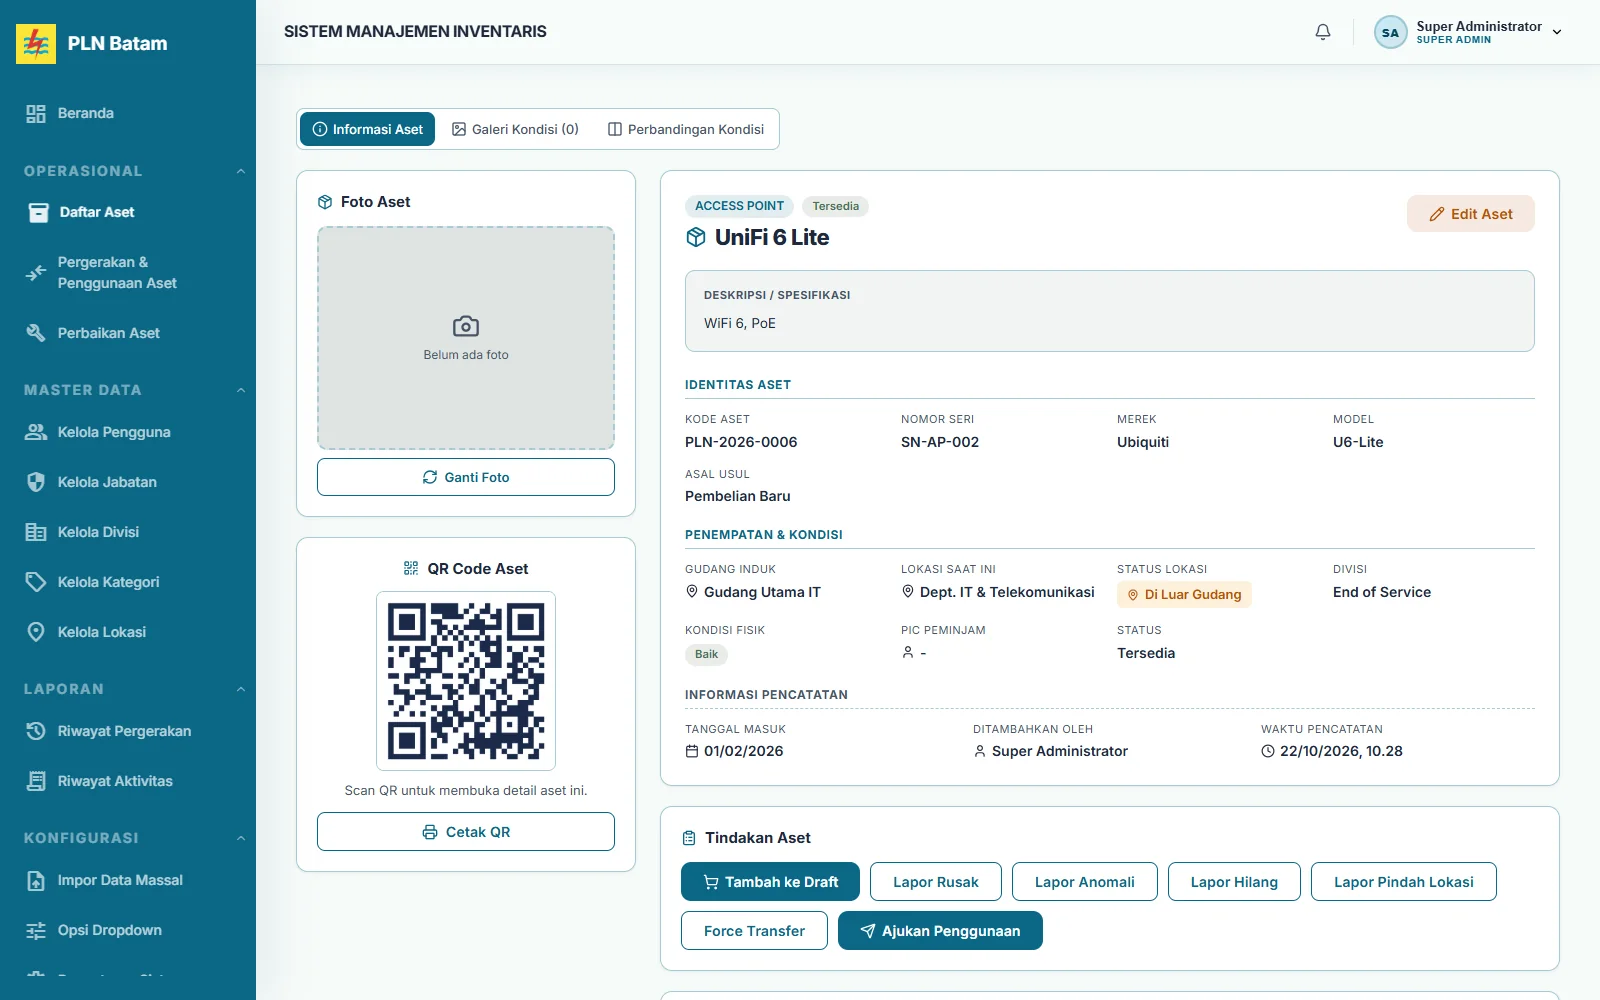The height and width of the screenshot is (1000, 1600).
Task: Click Ajukan Penggunaan button
Action: point(940,931)
